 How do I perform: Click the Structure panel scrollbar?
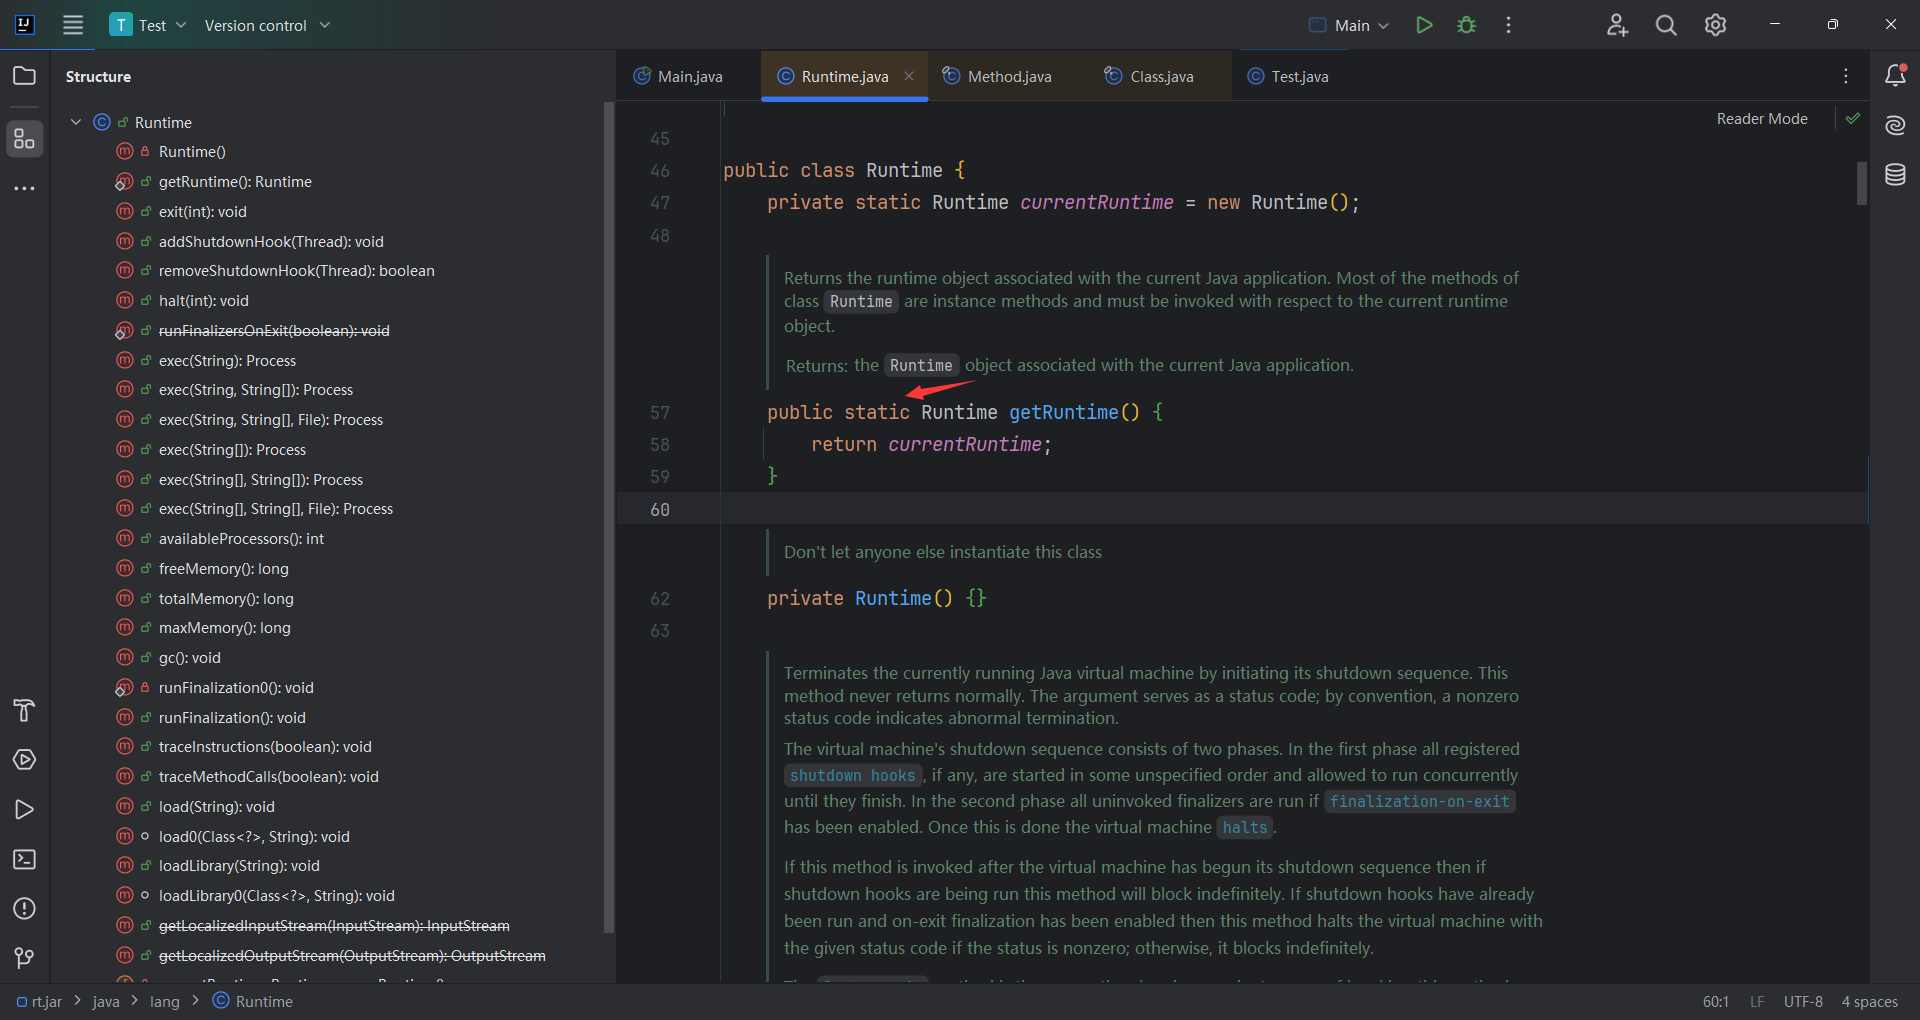tap(609, 517)
